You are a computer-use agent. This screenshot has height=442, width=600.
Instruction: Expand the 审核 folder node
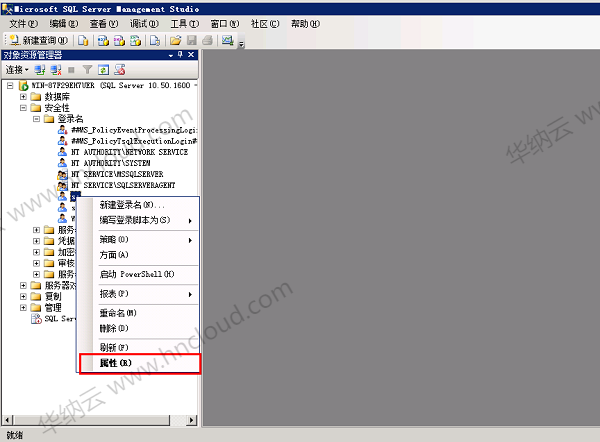36,263
